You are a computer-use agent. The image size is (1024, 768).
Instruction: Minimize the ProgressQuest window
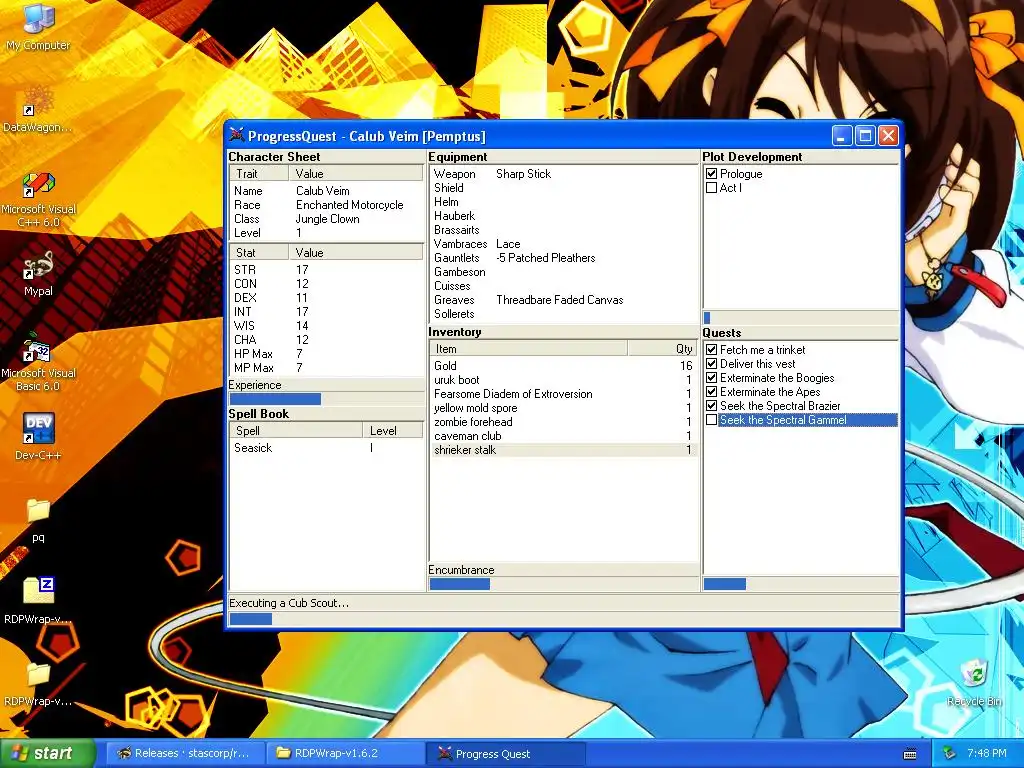click(842, 136)
